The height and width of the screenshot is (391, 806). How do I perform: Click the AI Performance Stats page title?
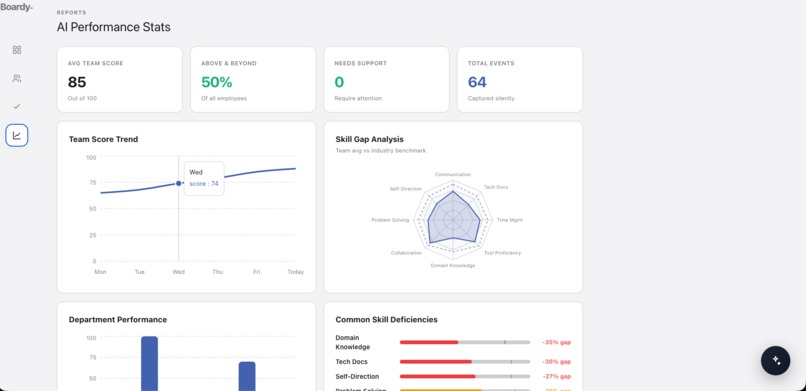pos(114,27)
